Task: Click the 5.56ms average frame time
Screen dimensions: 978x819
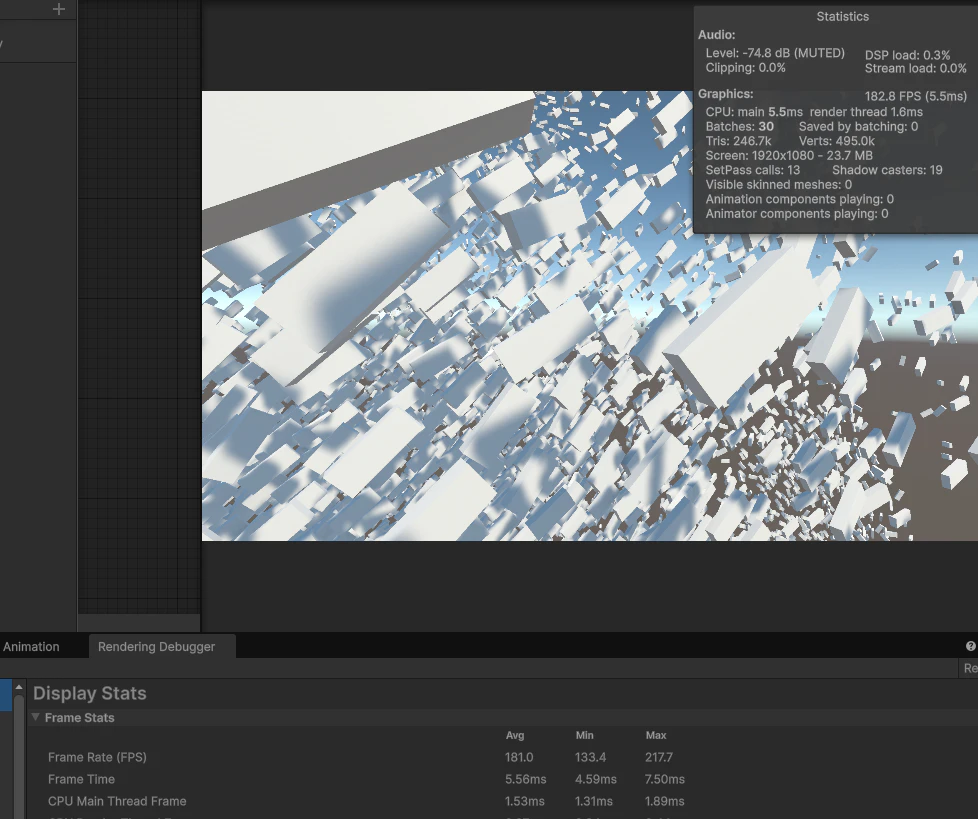Action: coord(526,779)
